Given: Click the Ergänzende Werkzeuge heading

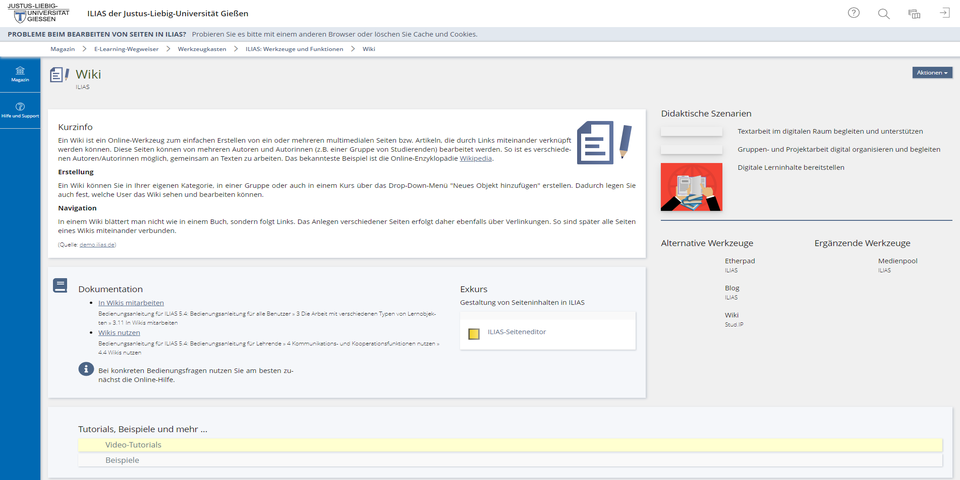Looking at the screenshot, I should pos(862,243).
